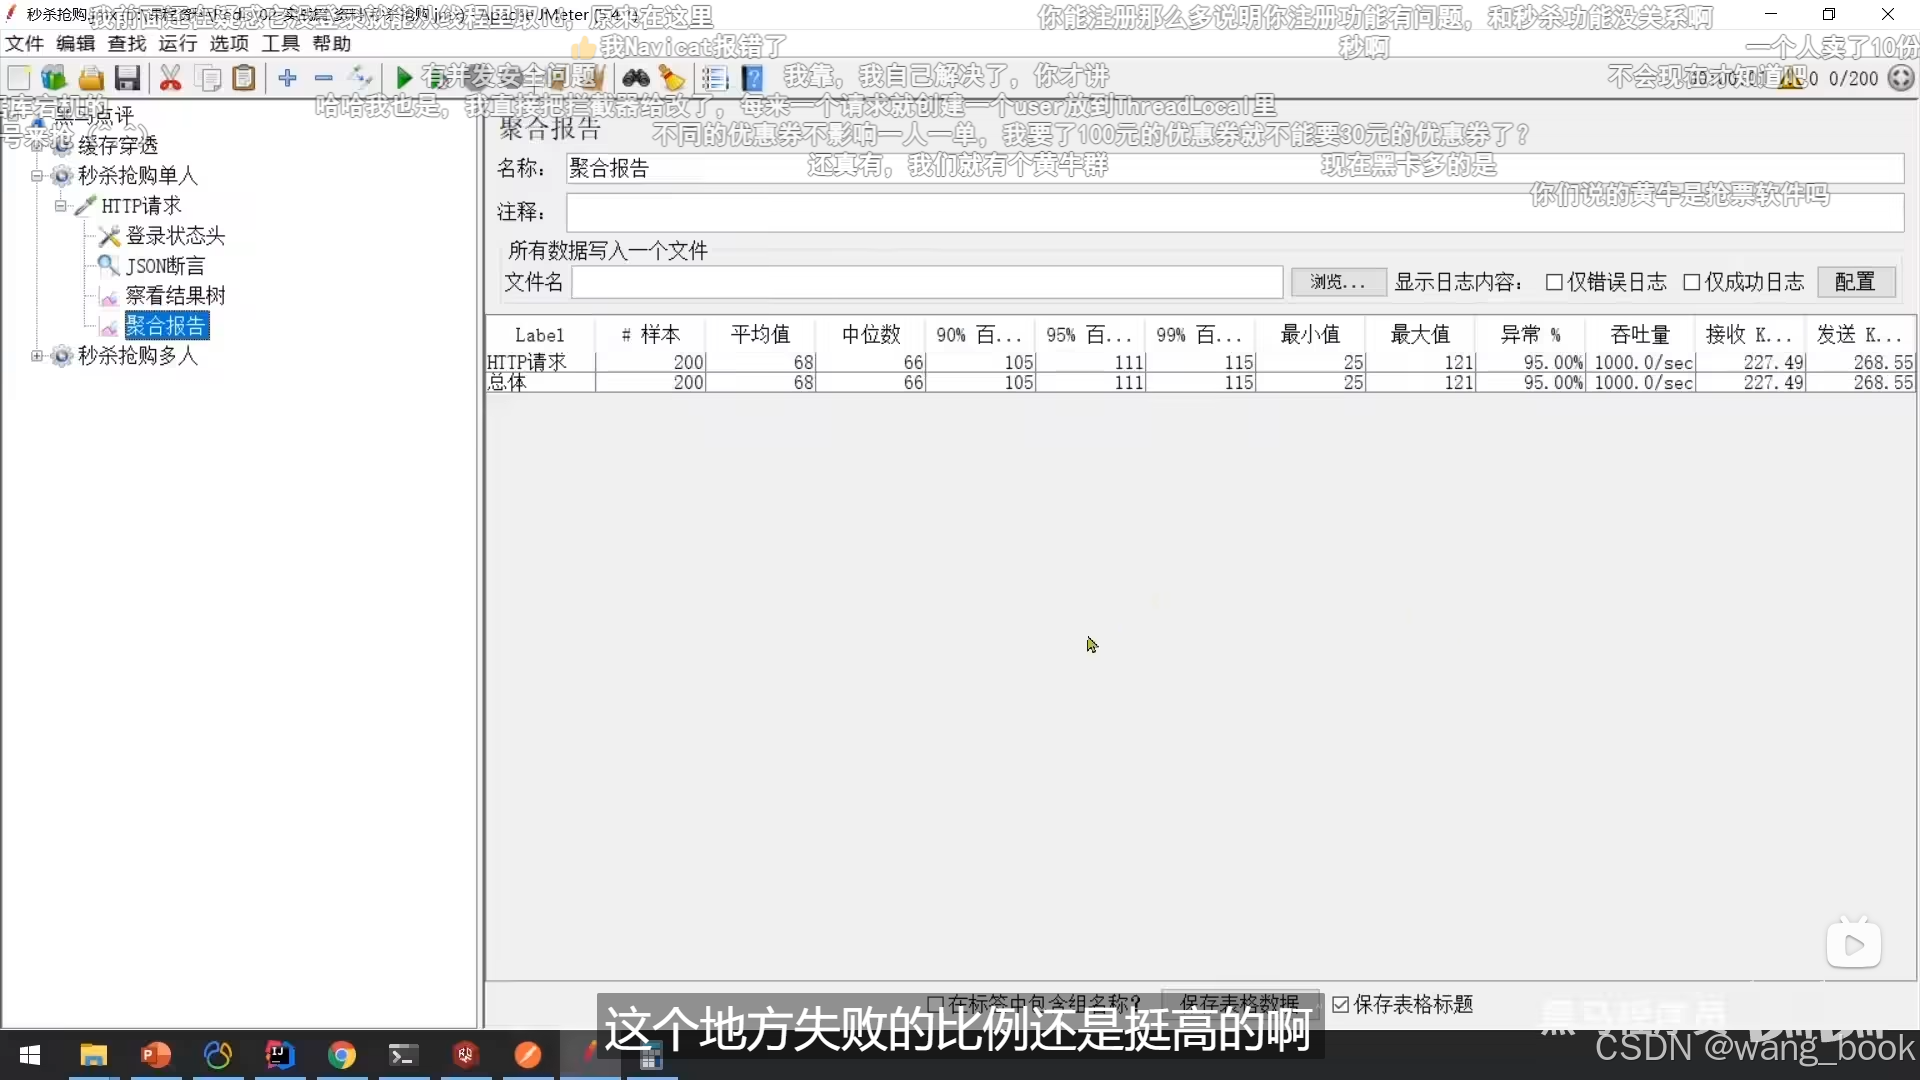Open the 运行 menu

tap(178, 44)
